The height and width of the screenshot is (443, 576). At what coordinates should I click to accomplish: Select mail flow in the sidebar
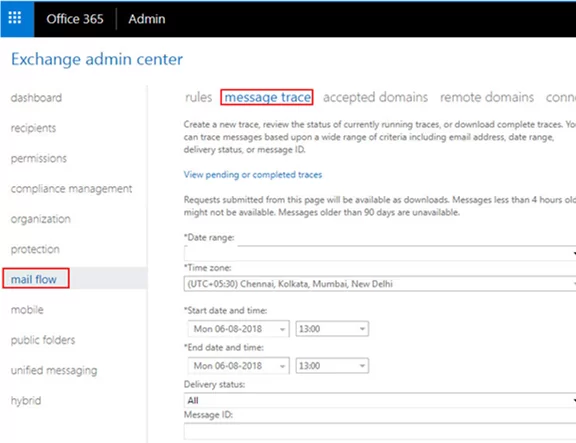pyautogui.click(x=34, y=279)
